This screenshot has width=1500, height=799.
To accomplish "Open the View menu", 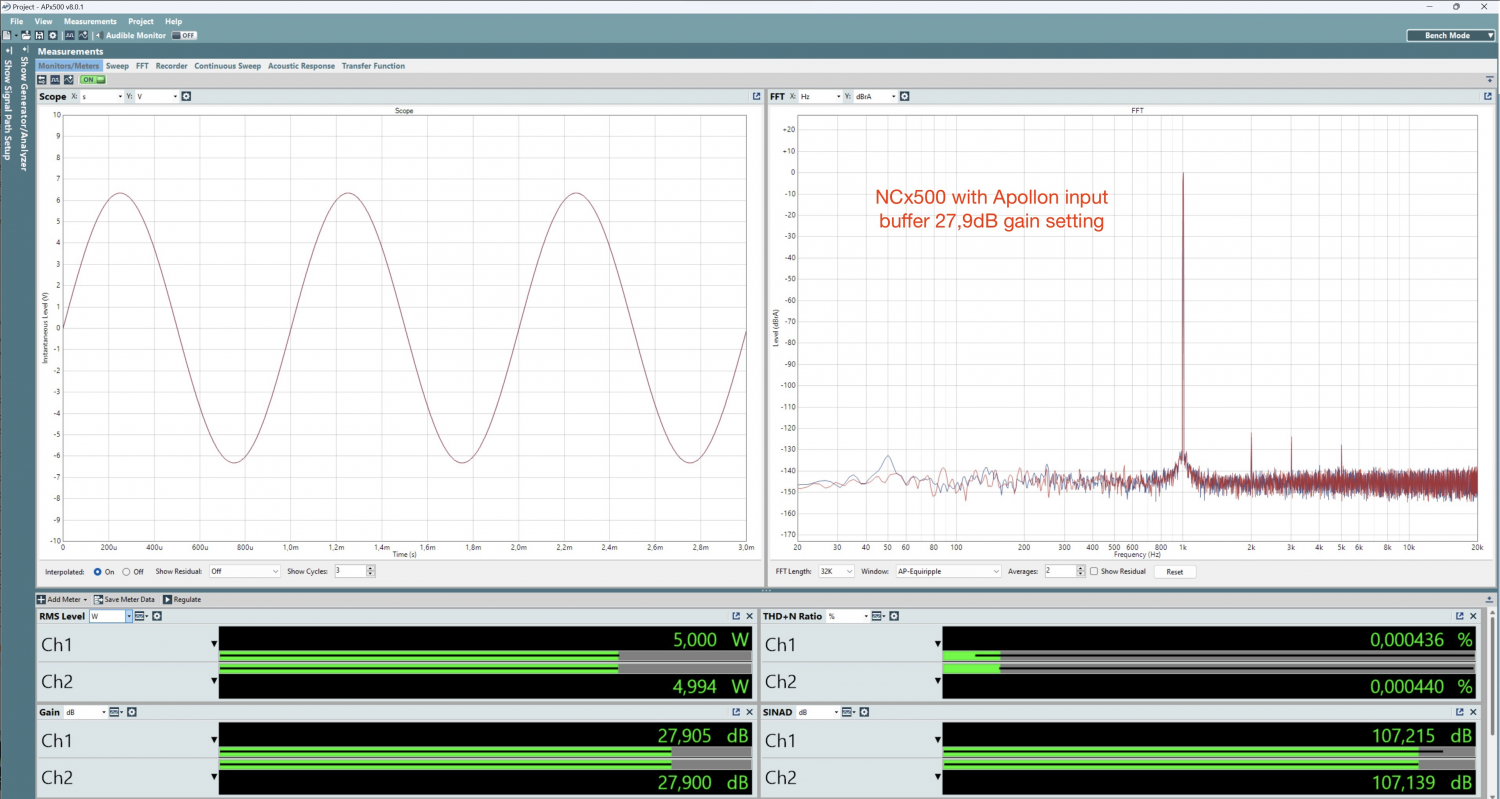I will point(43,21).
